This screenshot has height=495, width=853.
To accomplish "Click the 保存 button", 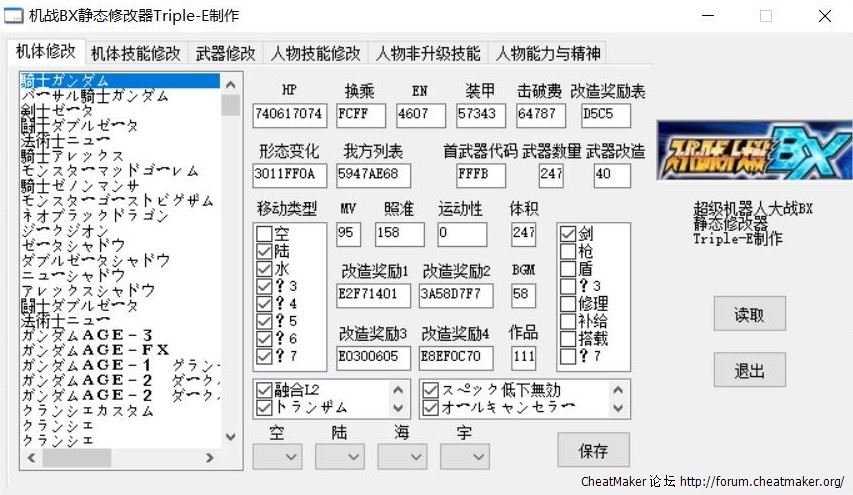I will click(593, 451).
